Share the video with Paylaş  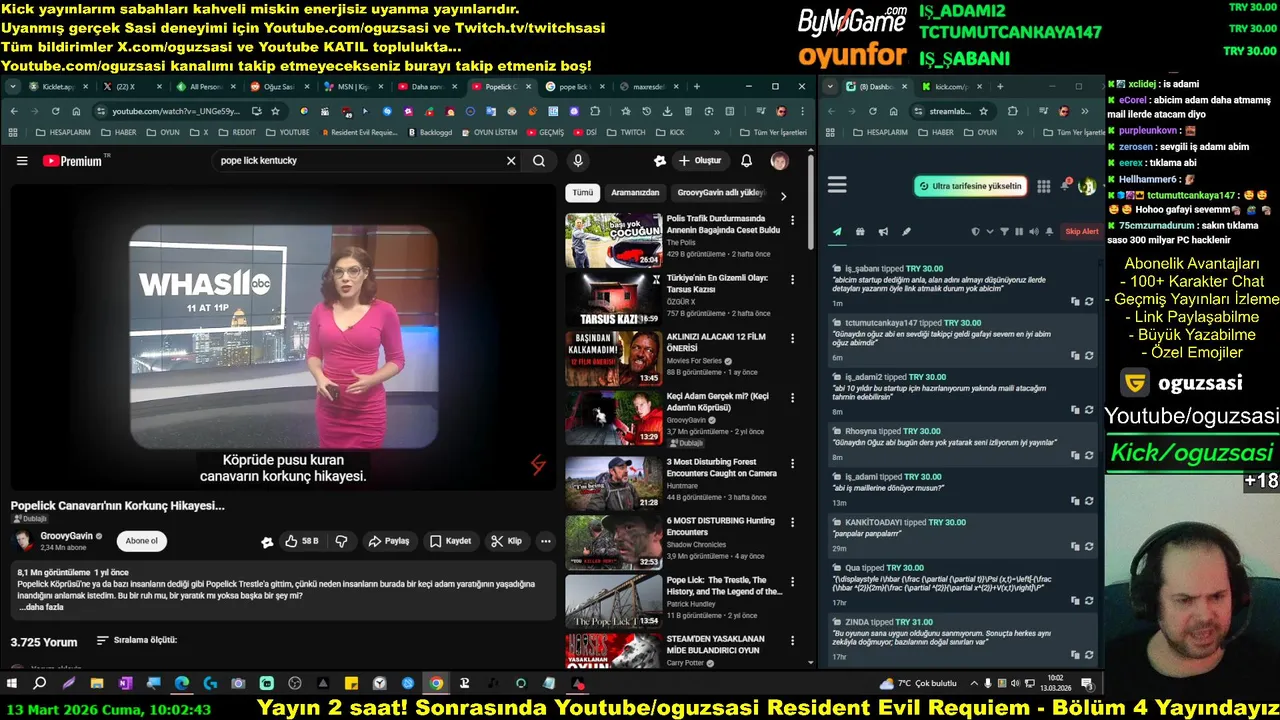389,541
